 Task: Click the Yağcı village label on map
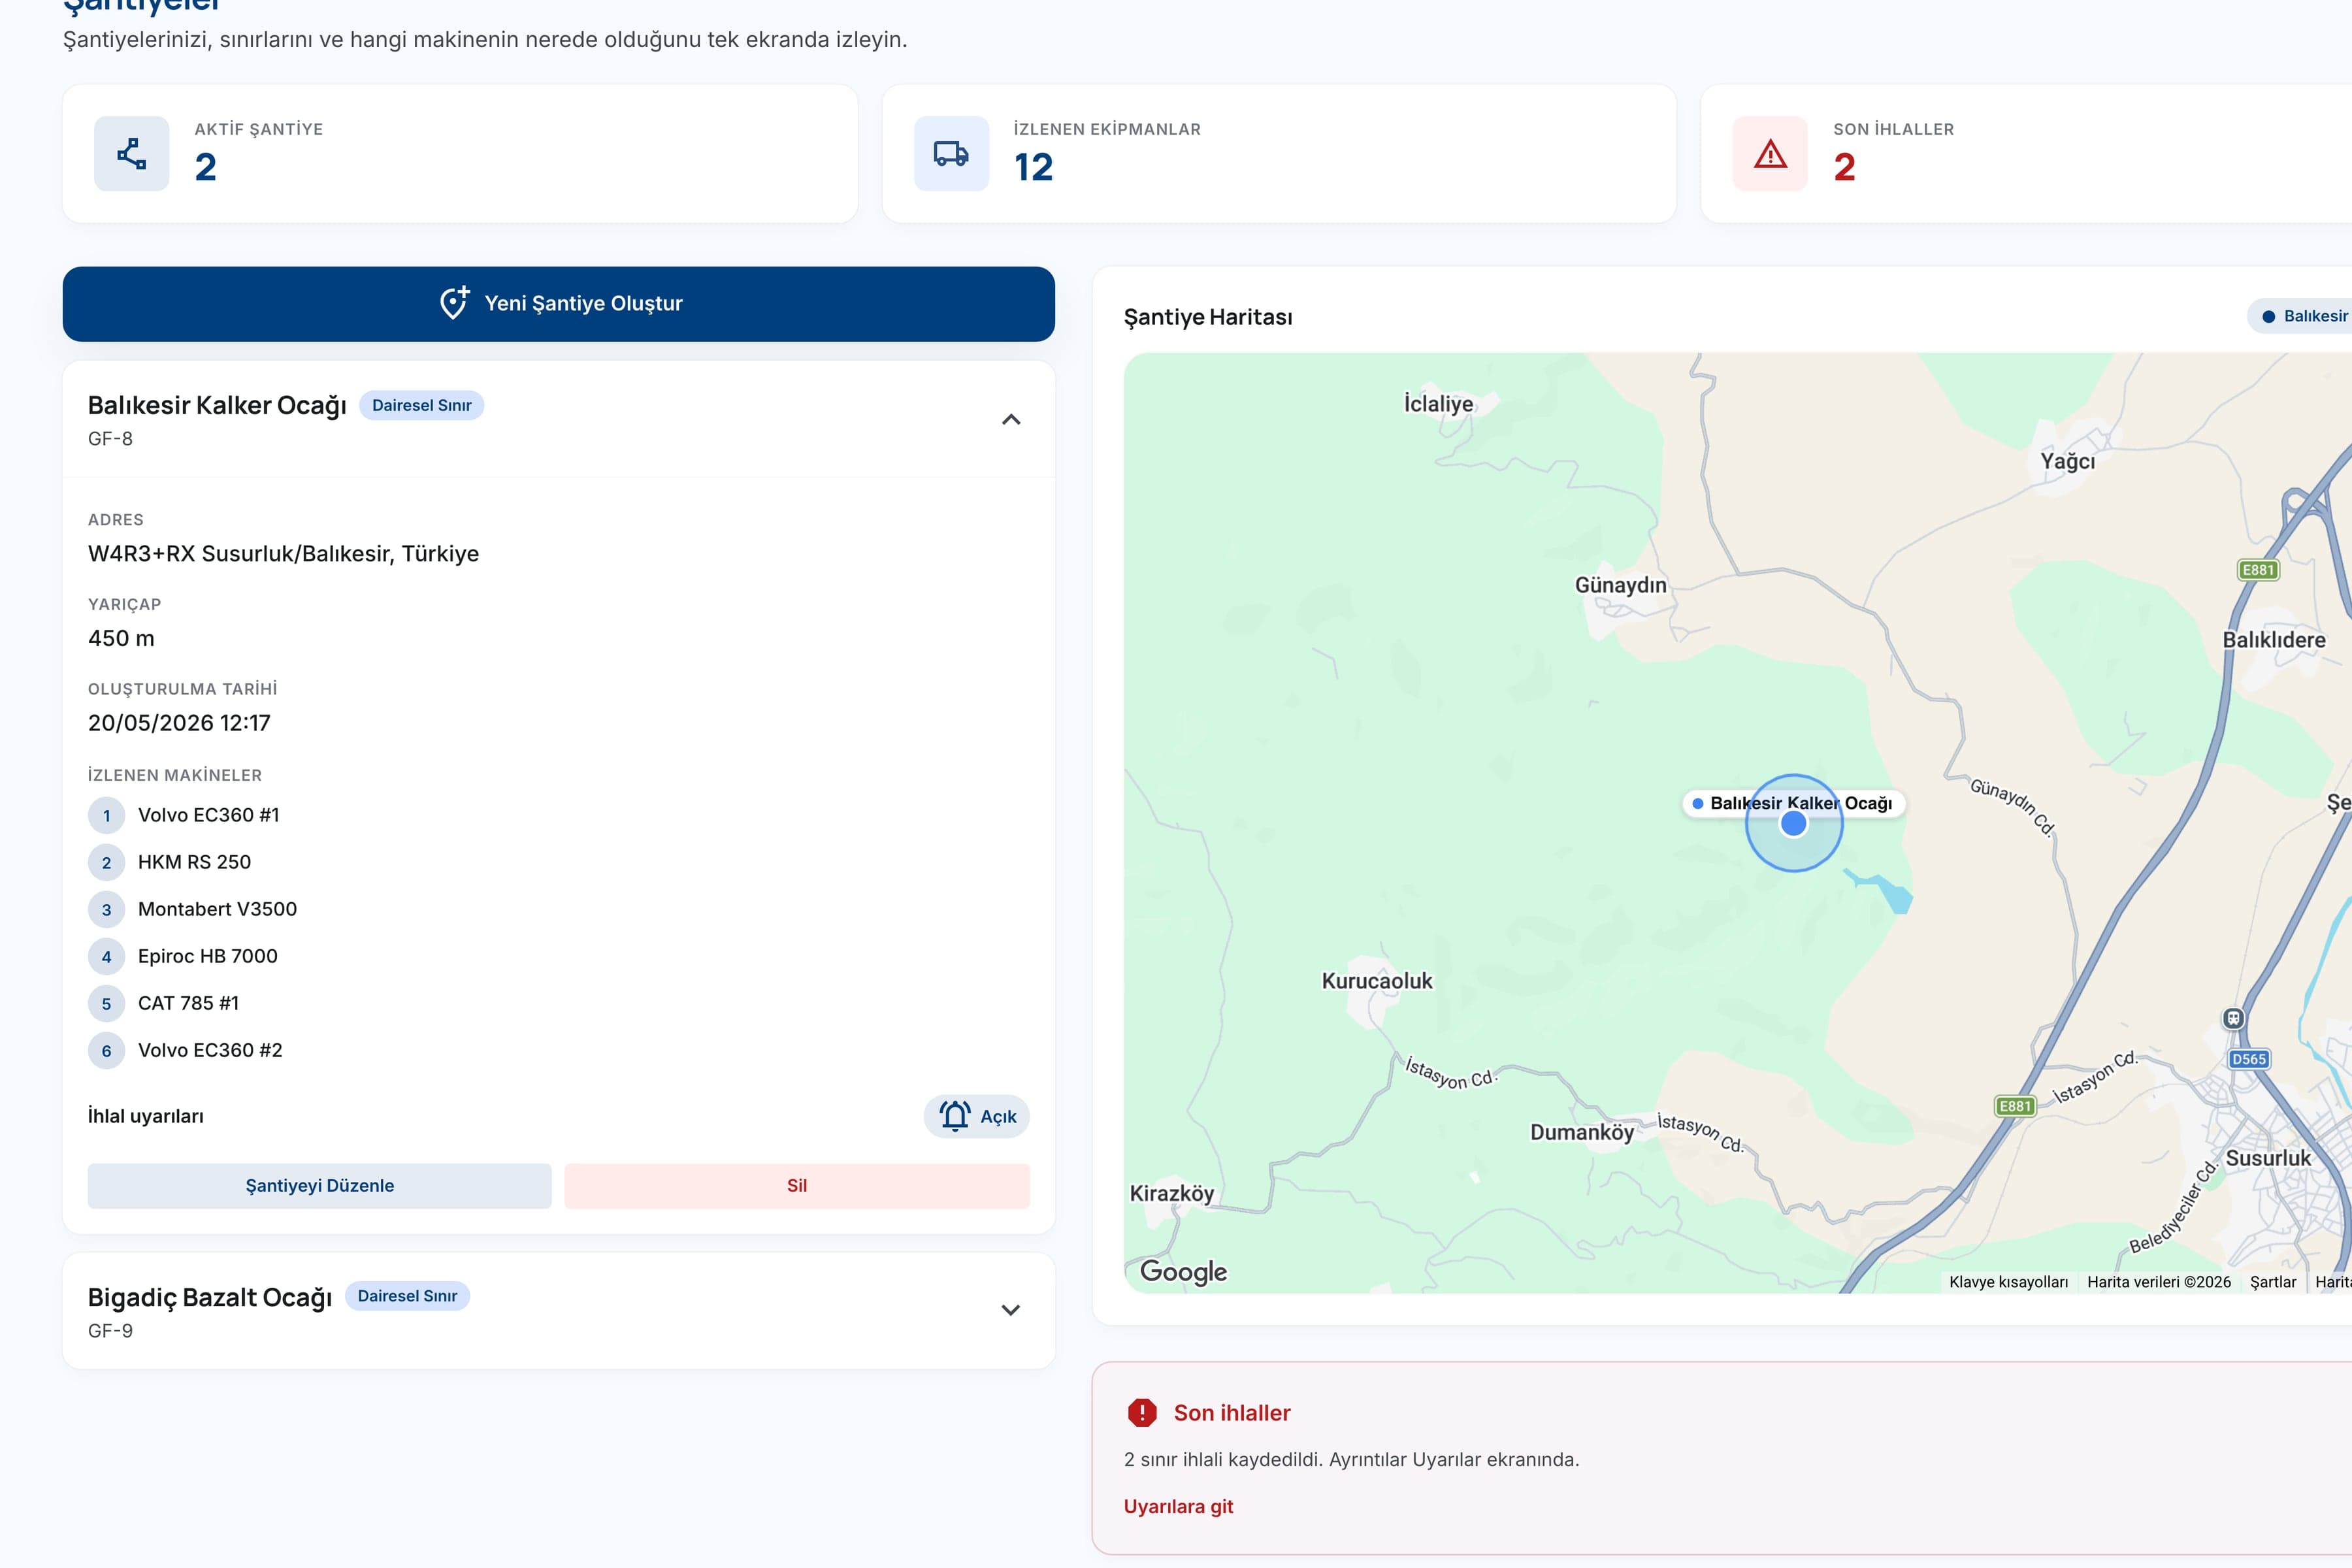2067,461
